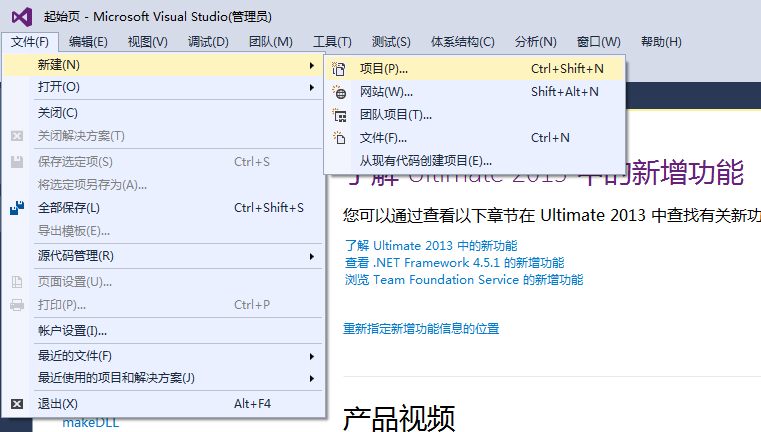
Task: Choose 团队项目(T)... in the New submenu
Action: pos(475,115)
